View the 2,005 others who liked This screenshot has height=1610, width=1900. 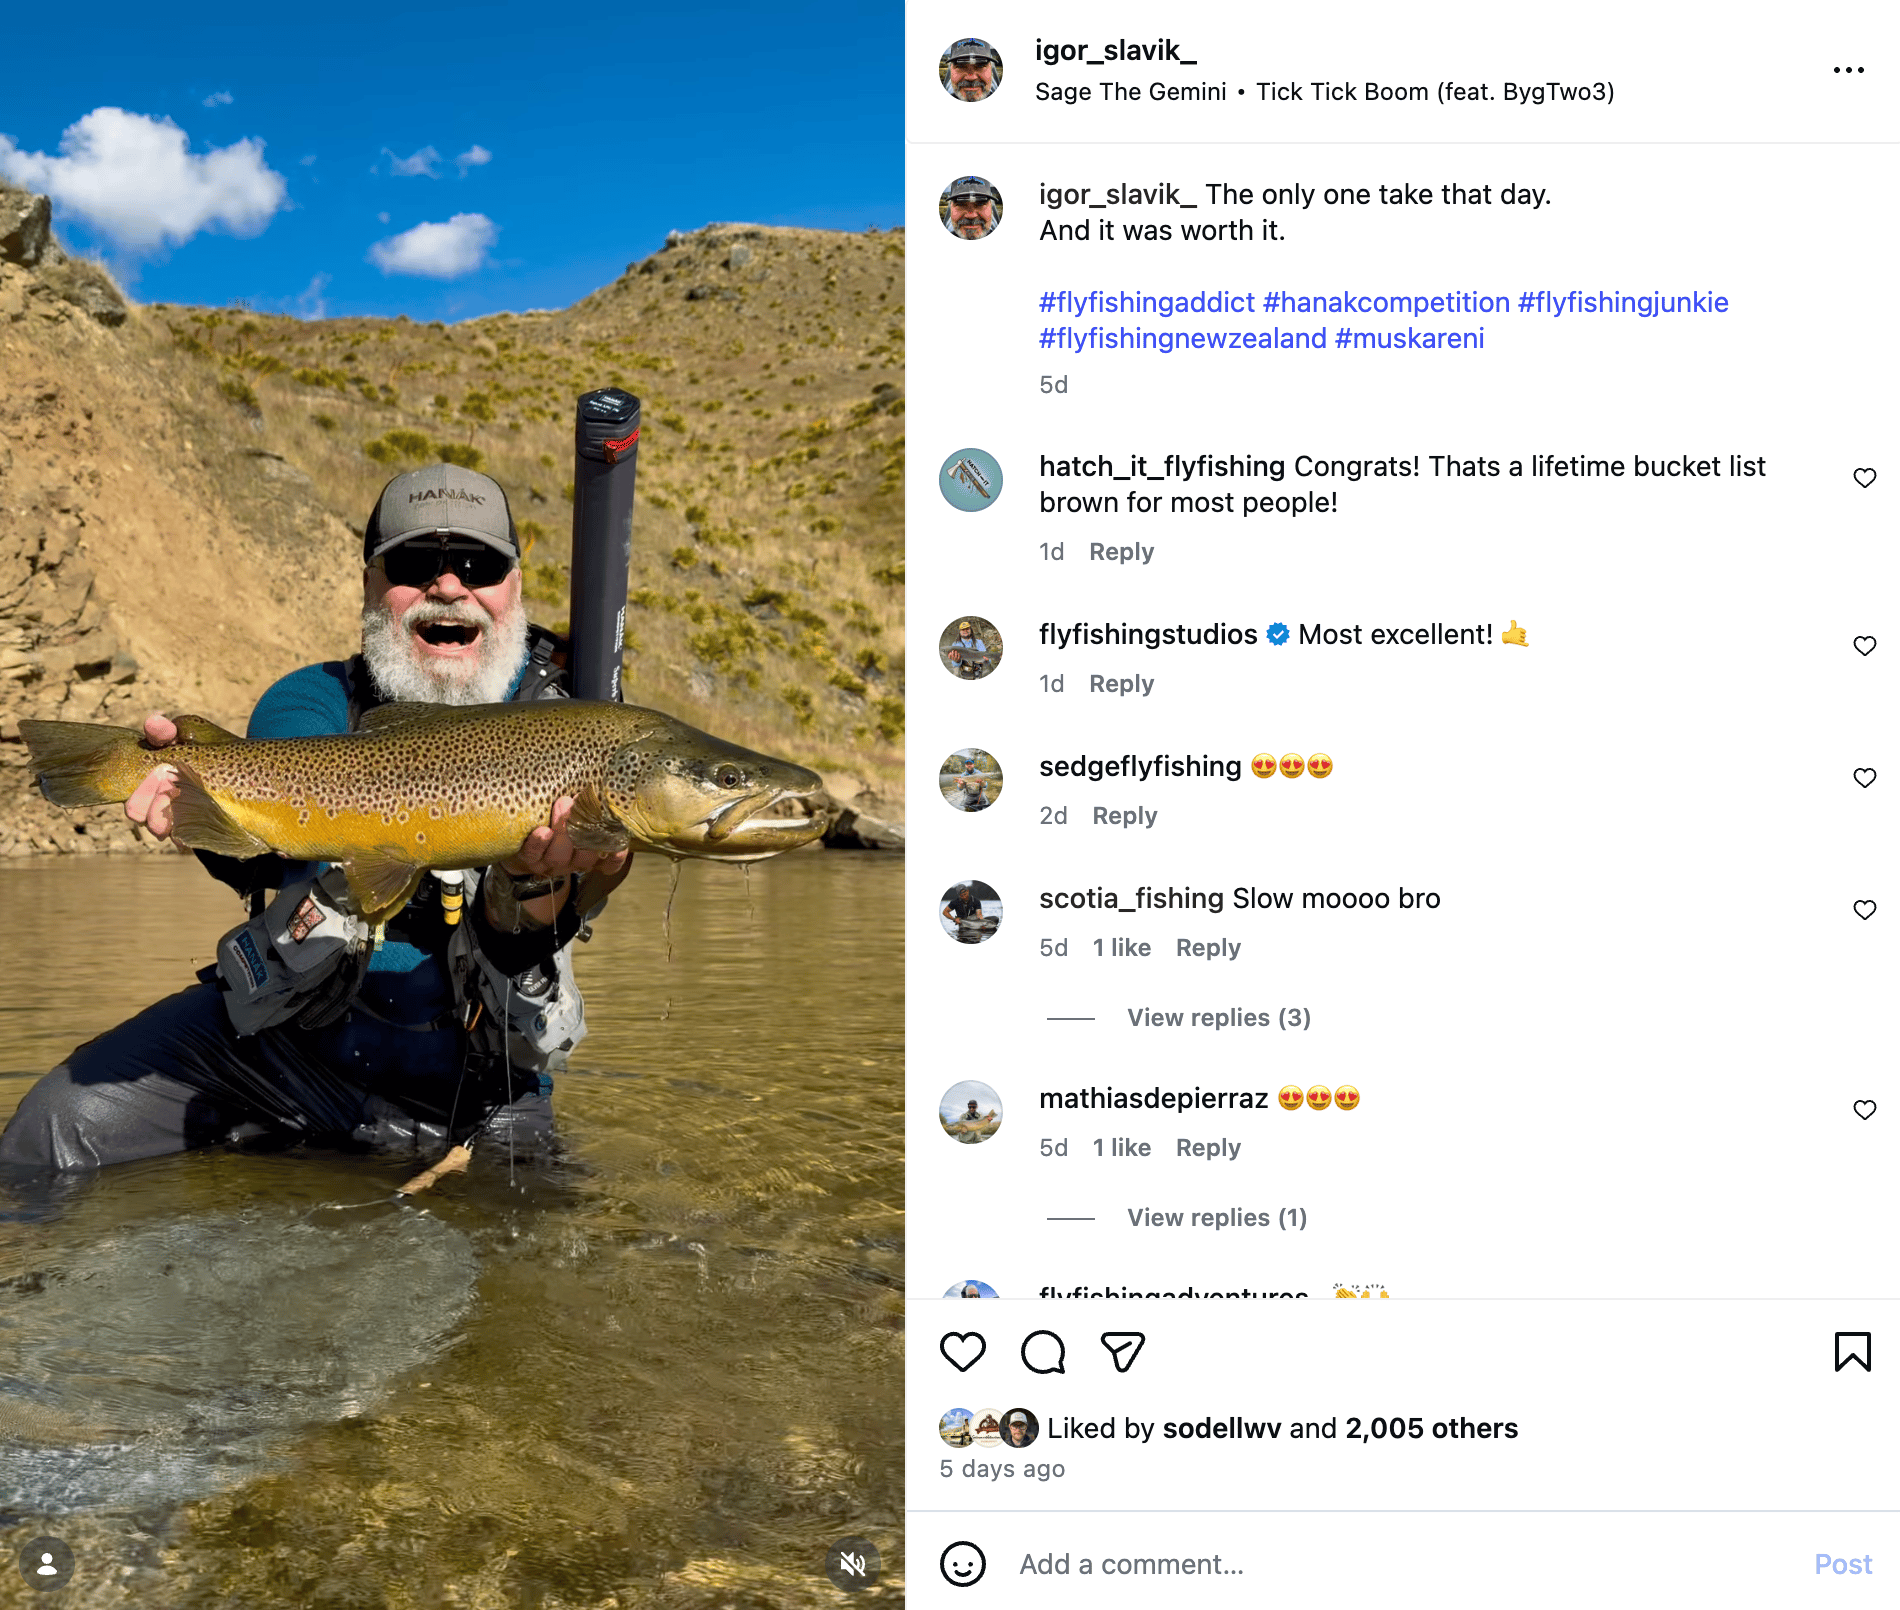pyautogui.click(x=1431, y=1428)
